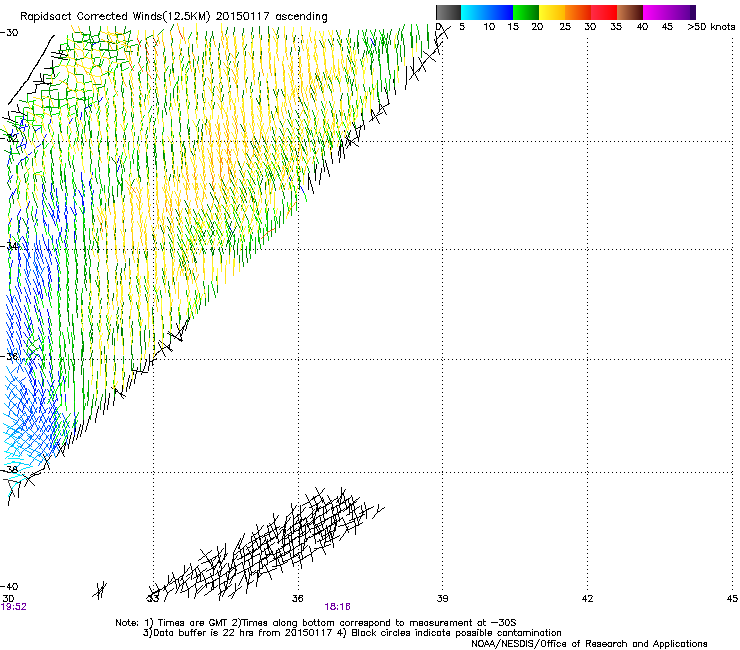Click the >50 knots legend label
The width and height of the screenshot is (740, 650).
[x=711, y=27]
